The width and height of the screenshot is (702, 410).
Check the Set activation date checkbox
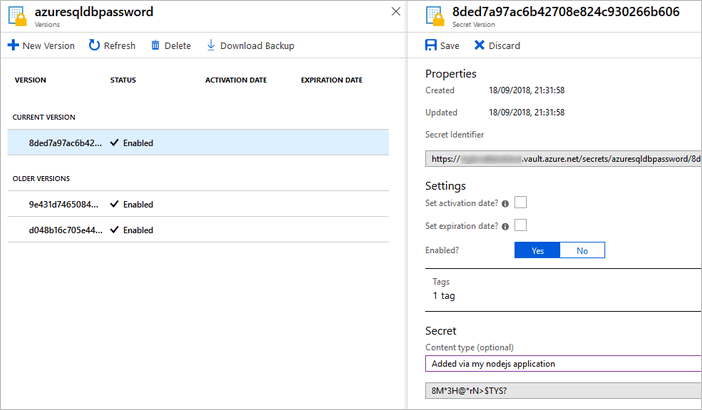tap(521, 203)
